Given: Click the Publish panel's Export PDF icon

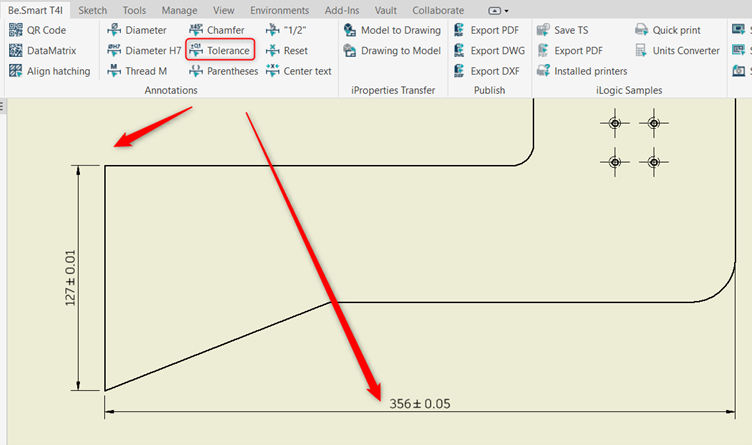Looking at the screenshot, I should click(x=459, y=30).
